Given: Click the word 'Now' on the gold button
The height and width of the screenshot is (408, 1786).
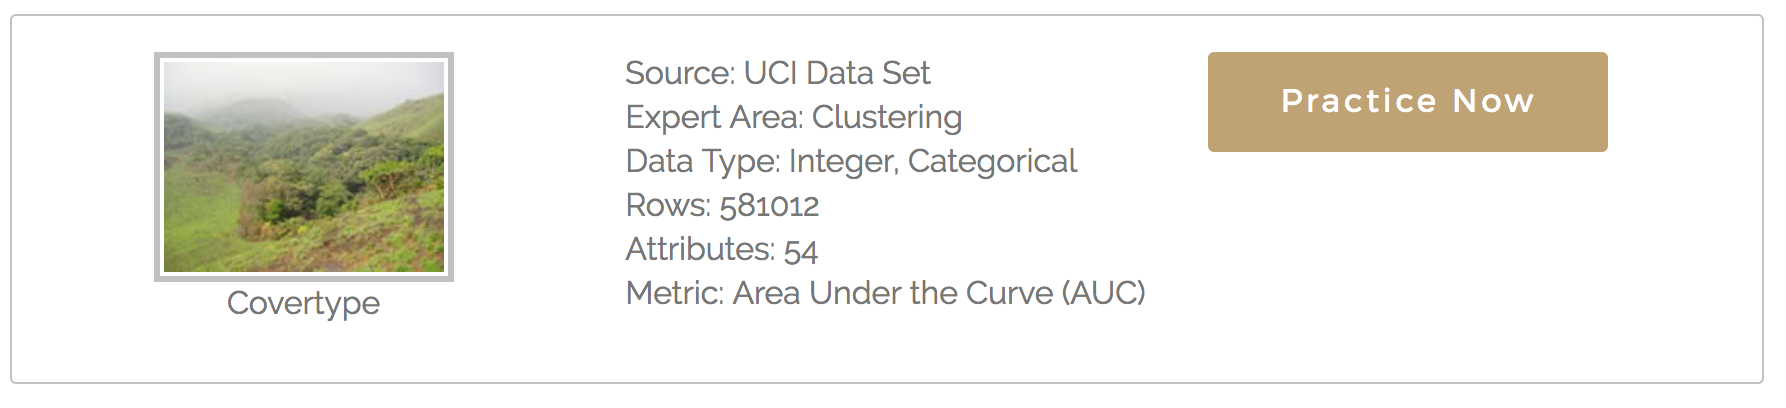Looking at the screenshot, I should click(x=1492, y=101).
